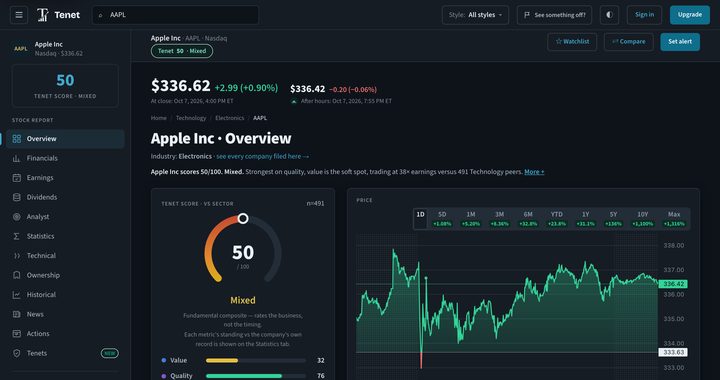
Task: Select the 5Y price range tab
Action: coord(614,218)
